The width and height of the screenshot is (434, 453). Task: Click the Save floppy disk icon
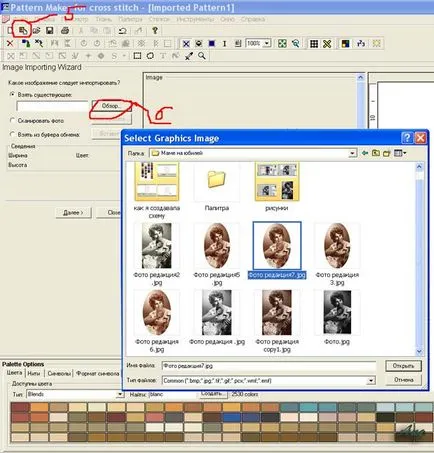[x=50, y=31]
